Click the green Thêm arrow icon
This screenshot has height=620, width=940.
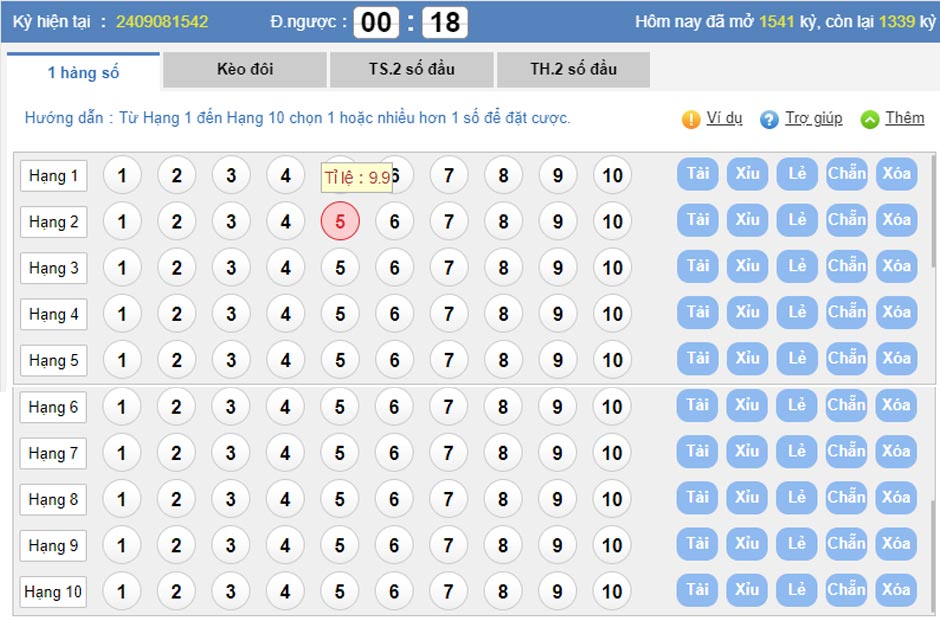(x=869, y=119)
